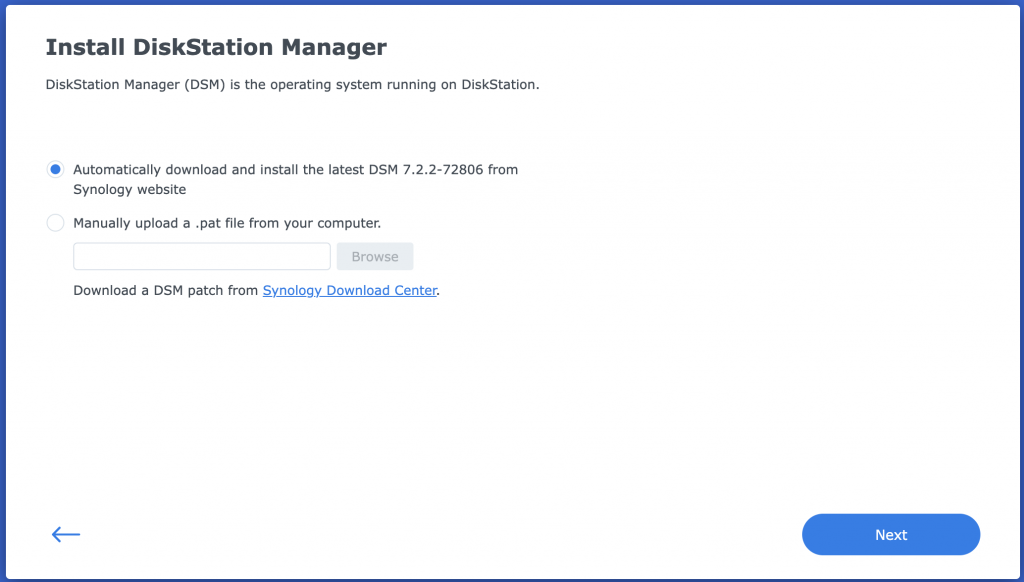1024x582 pixels.
Task: Click the DSM operating system description text
Action: coord(292,85)
